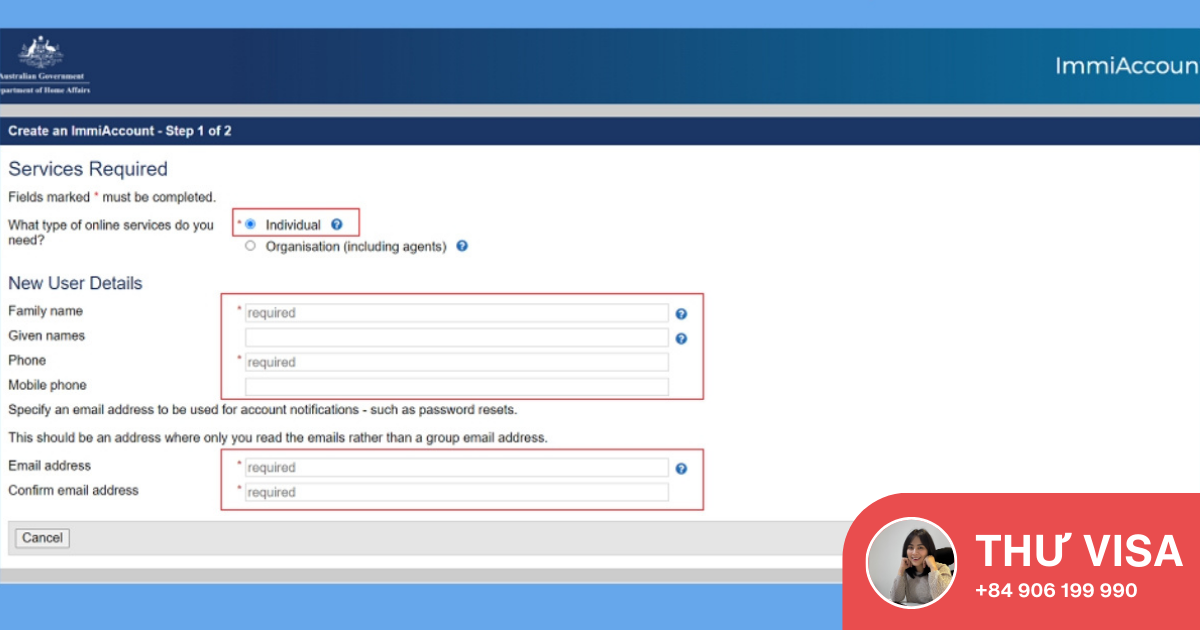
Task: Click help icon beside Given names field
Action: click(681, 339)
